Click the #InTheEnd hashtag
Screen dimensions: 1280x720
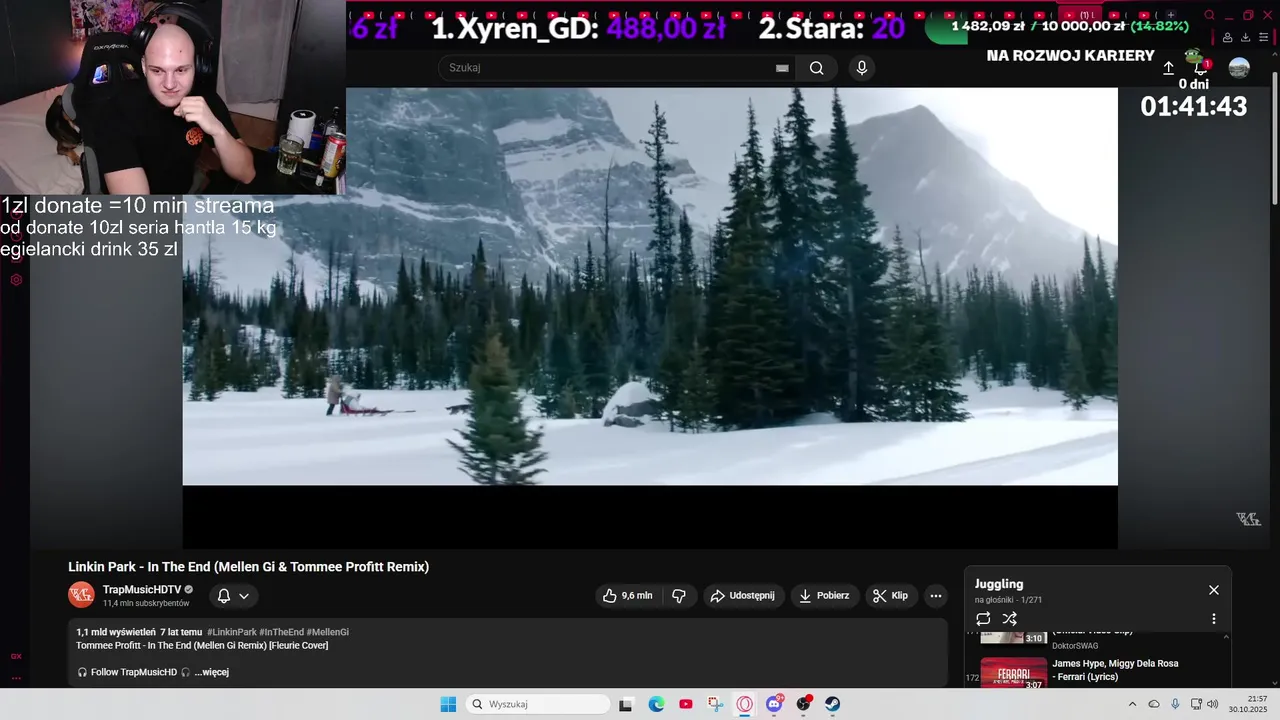281,632
